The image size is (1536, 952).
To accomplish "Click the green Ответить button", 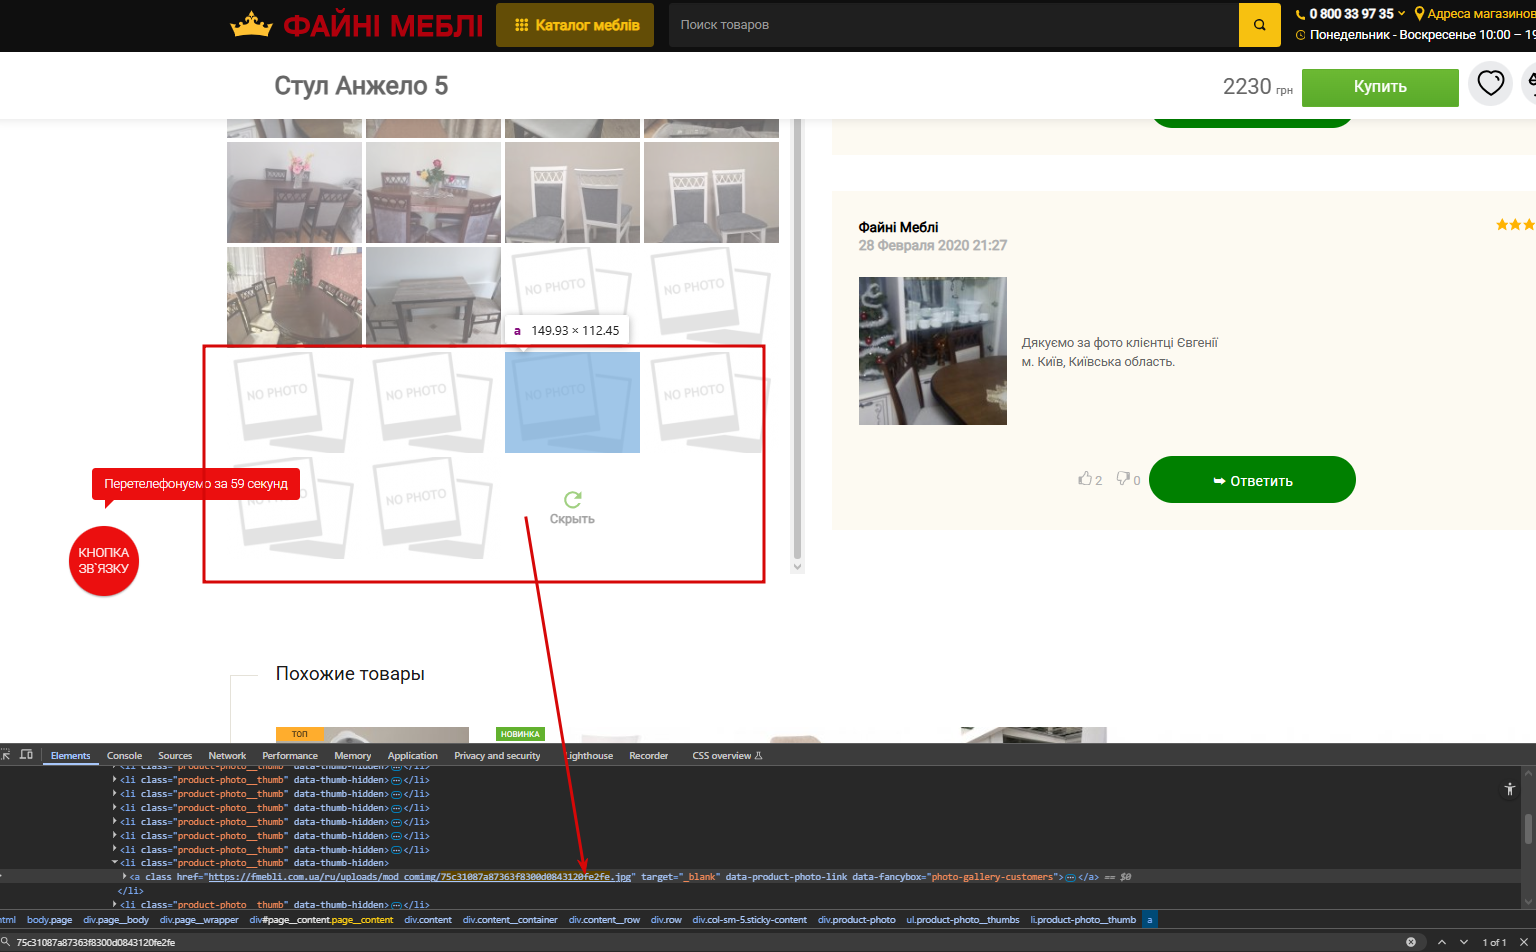I will [x=1252, y=480].
